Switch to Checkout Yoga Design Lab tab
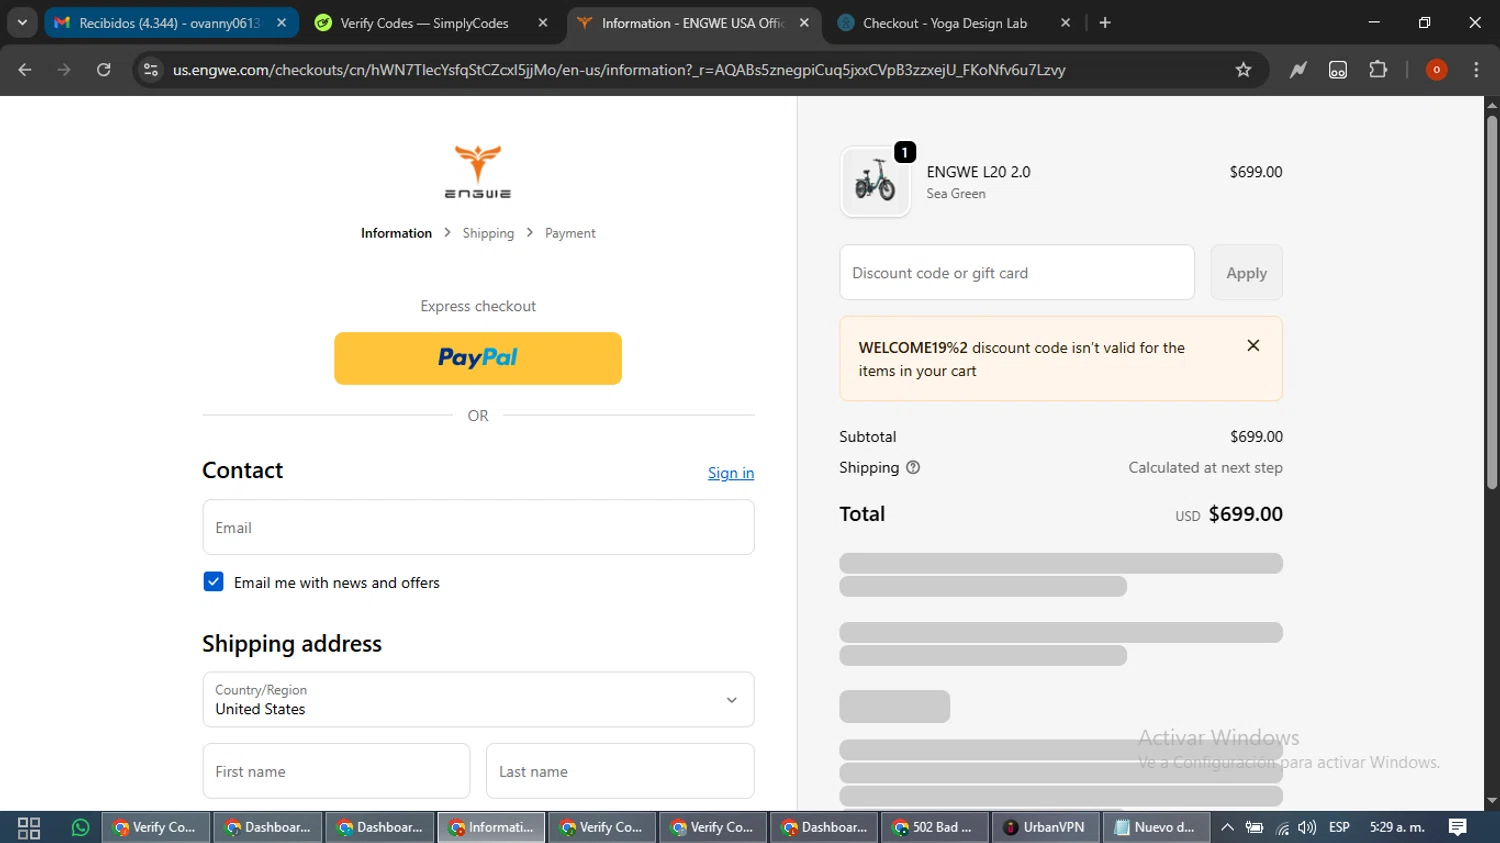Viewport: 1500px width, 843px height. point(944,23)
